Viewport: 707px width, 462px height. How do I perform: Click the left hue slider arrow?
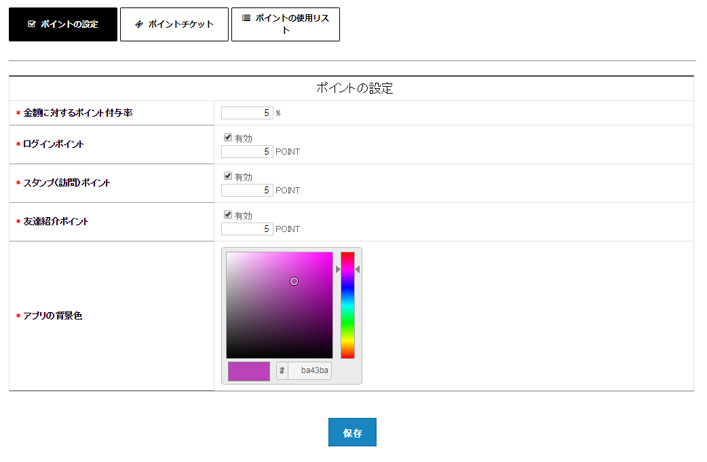[x=338, y=270]
